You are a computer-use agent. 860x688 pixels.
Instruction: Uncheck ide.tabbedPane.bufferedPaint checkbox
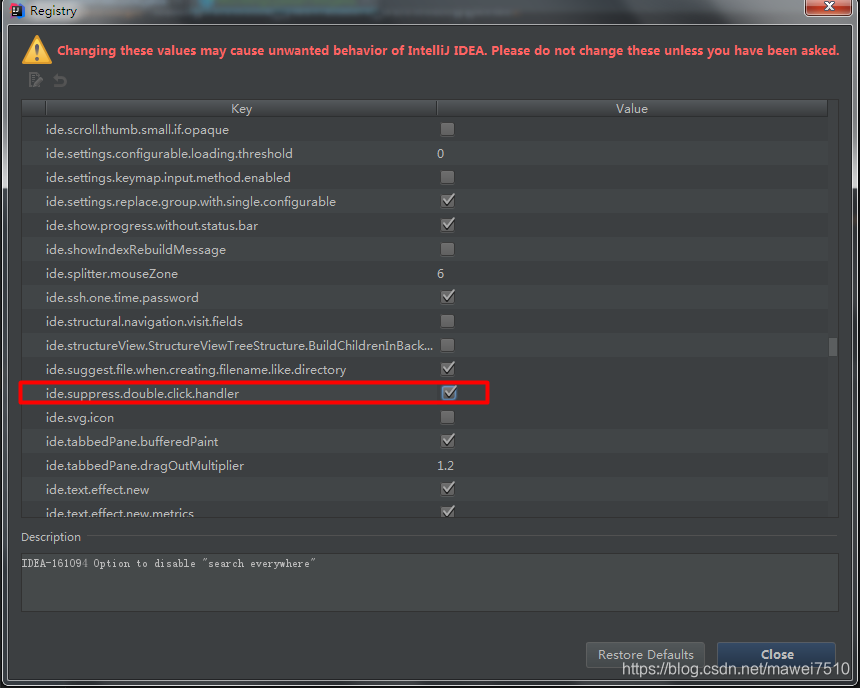(x=448, y=441)
